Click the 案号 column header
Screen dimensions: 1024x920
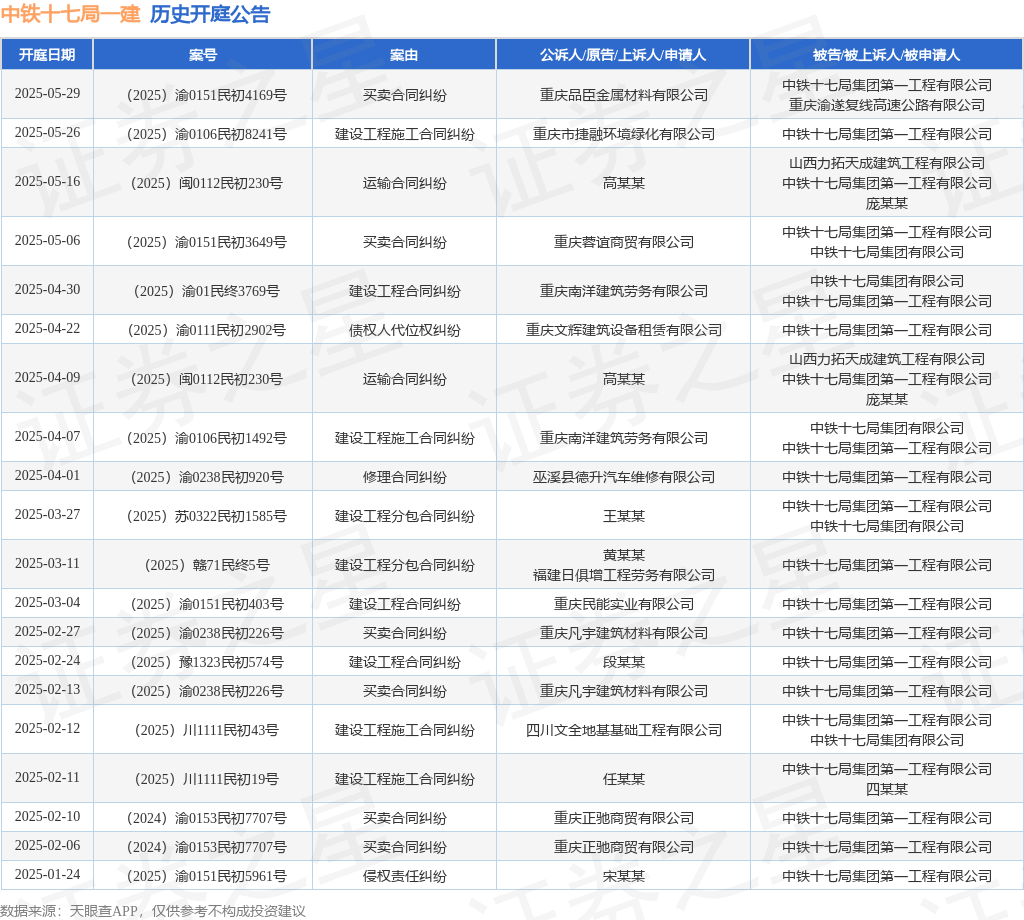202,55
